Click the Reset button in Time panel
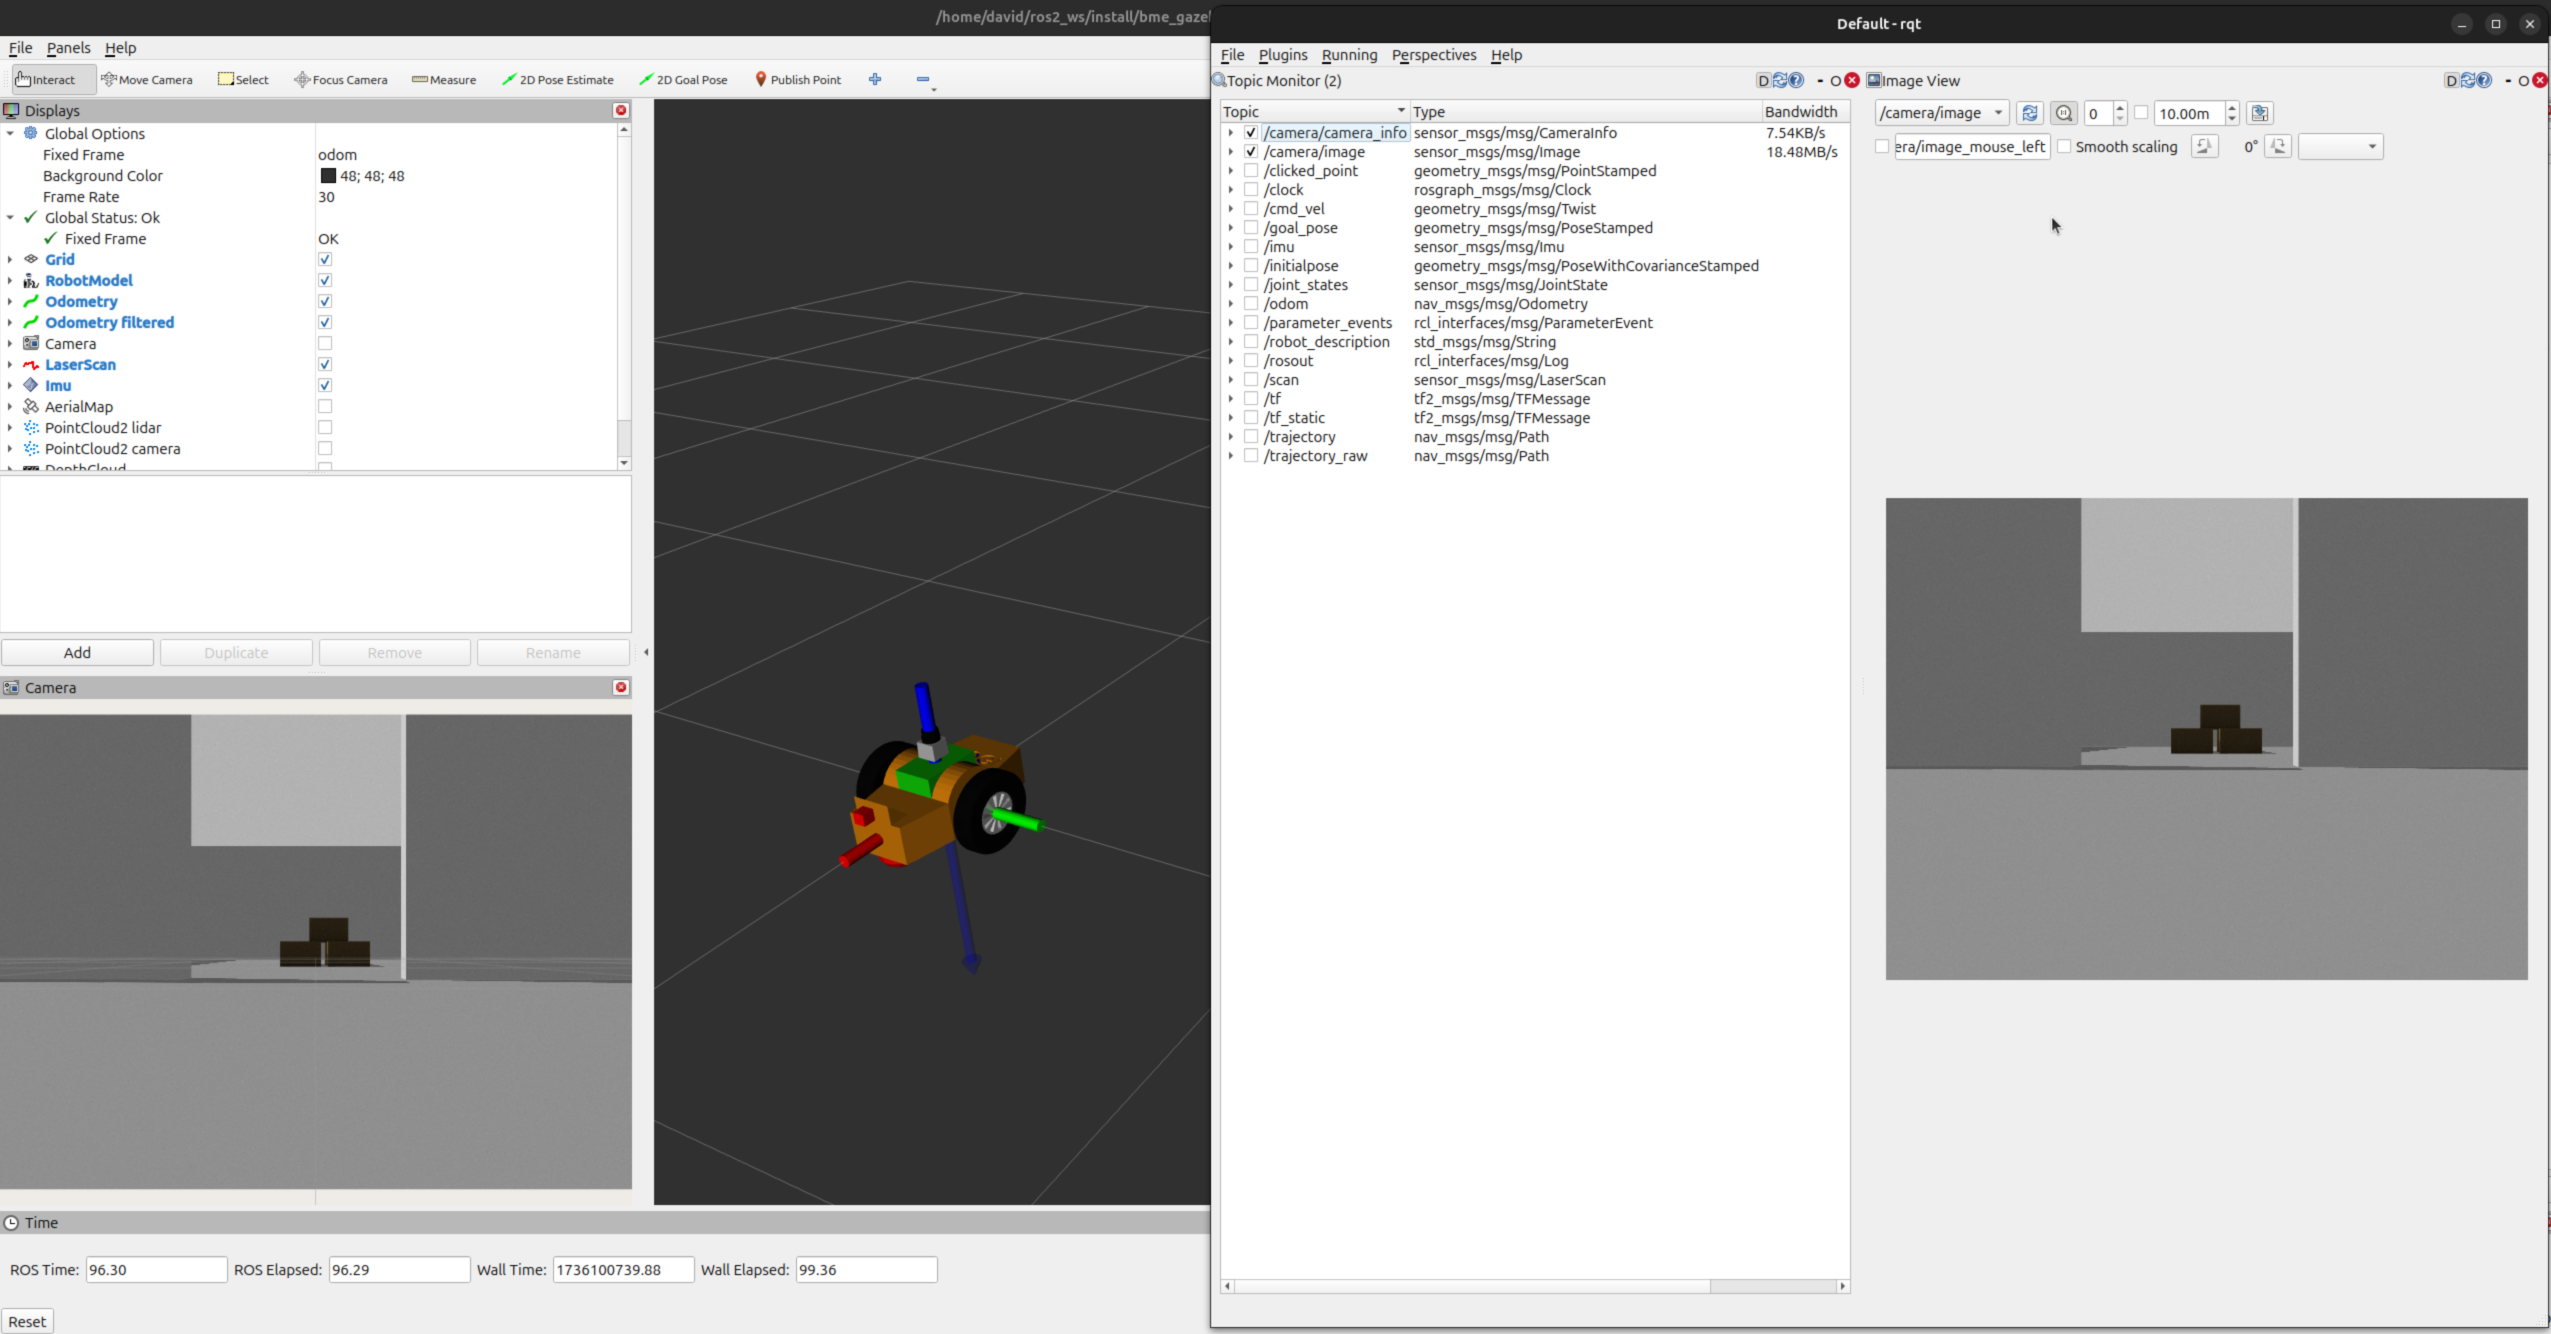The height and width of the screenshot is (1334, 2551). [27, 1322]
